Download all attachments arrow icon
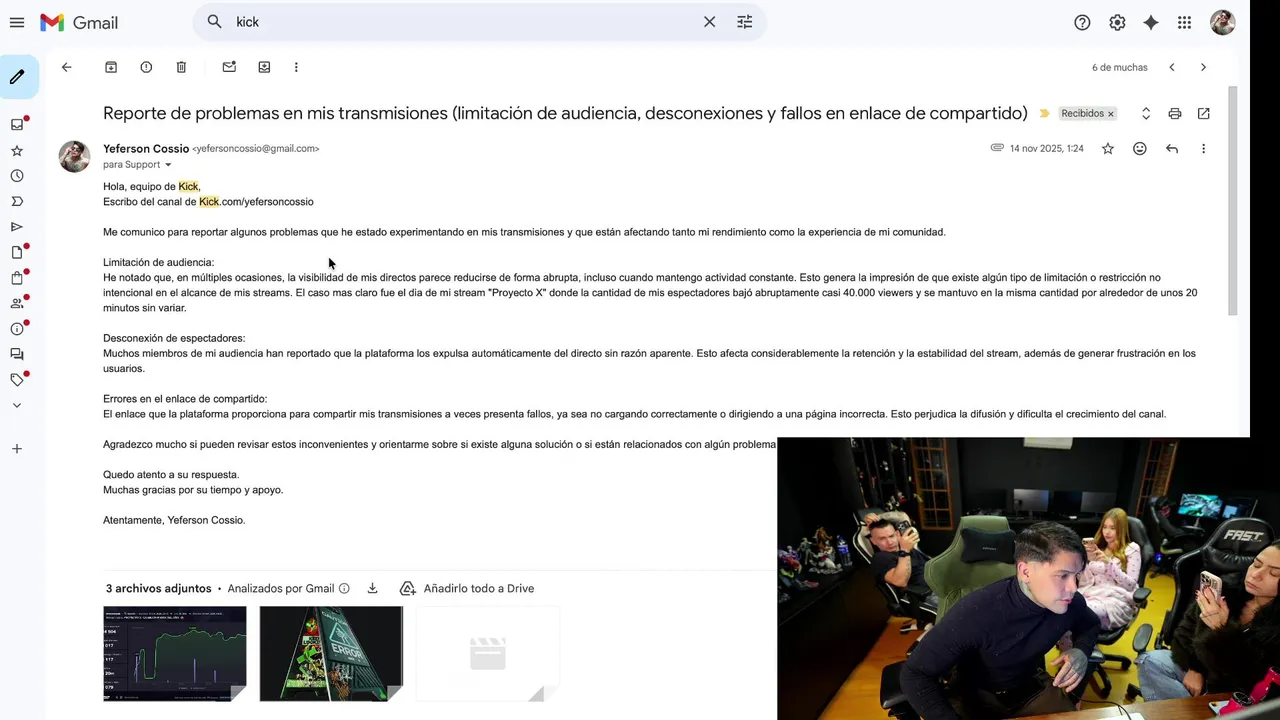Viewport: 1280px width, 720px height. (x=372, y=589)
